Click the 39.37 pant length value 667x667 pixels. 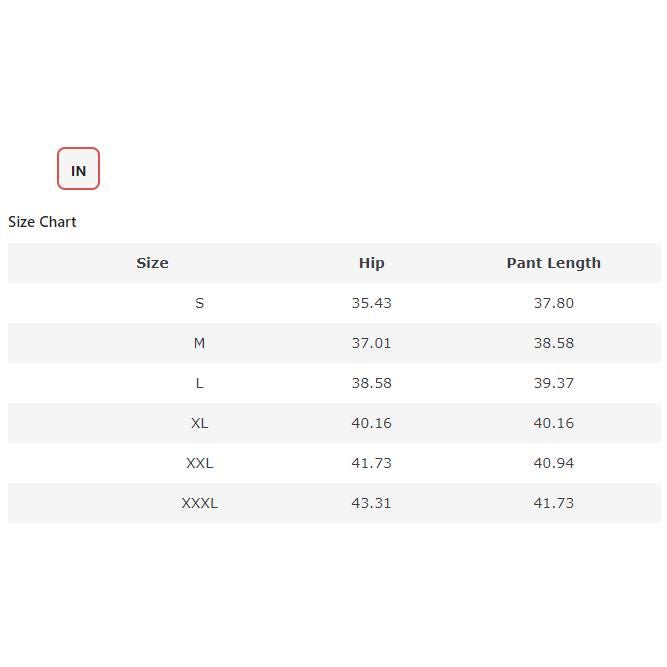[x=553, y=383]
